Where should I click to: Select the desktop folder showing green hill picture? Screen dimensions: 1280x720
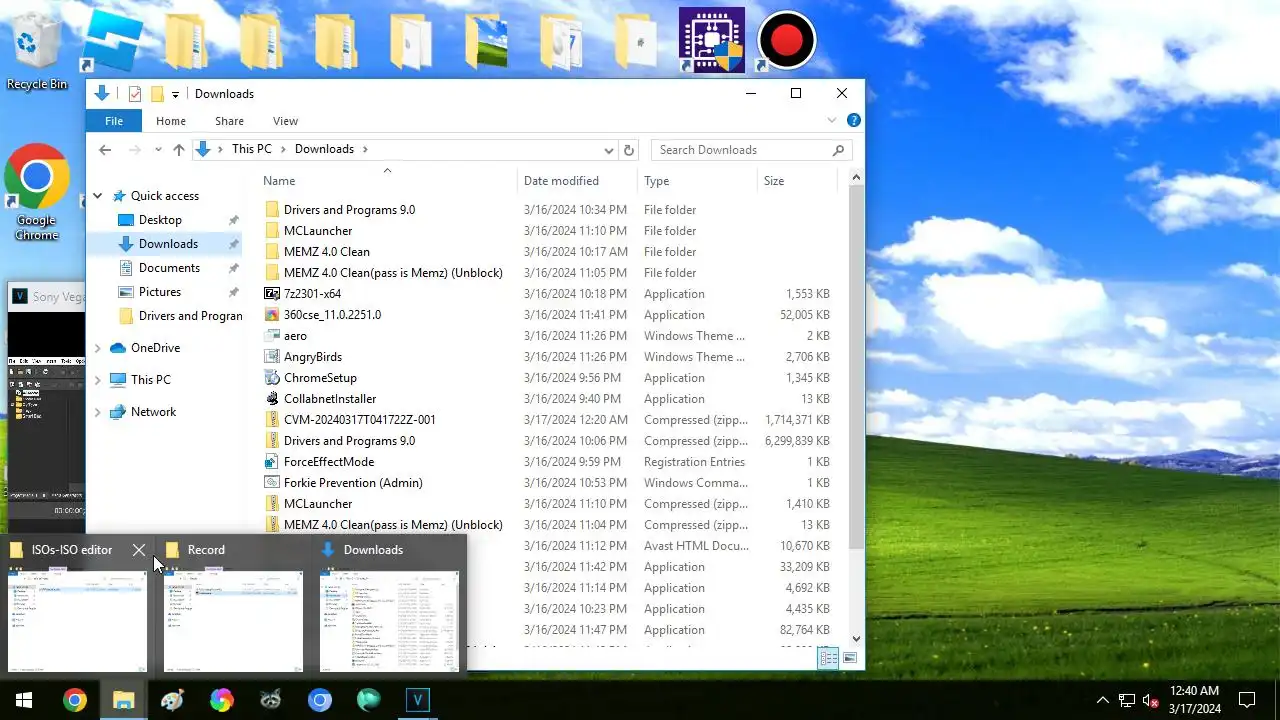tap(485, 42)
